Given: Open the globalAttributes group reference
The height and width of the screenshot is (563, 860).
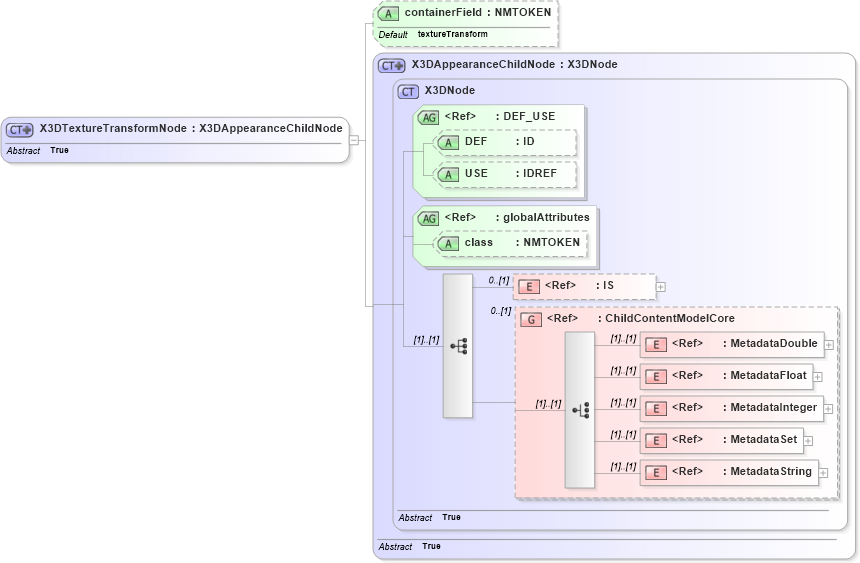Looking at the screenshot, I should coord(517,217).
